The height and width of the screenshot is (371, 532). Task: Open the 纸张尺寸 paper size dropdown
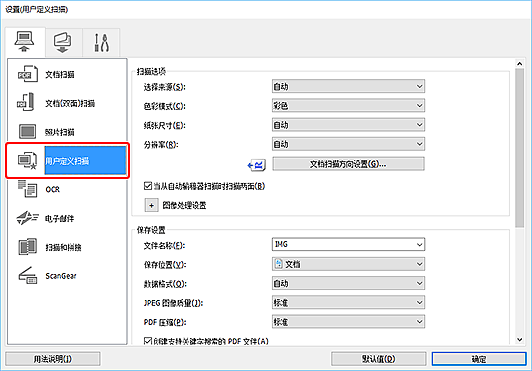pyautogui.click(x=348, y=125)
